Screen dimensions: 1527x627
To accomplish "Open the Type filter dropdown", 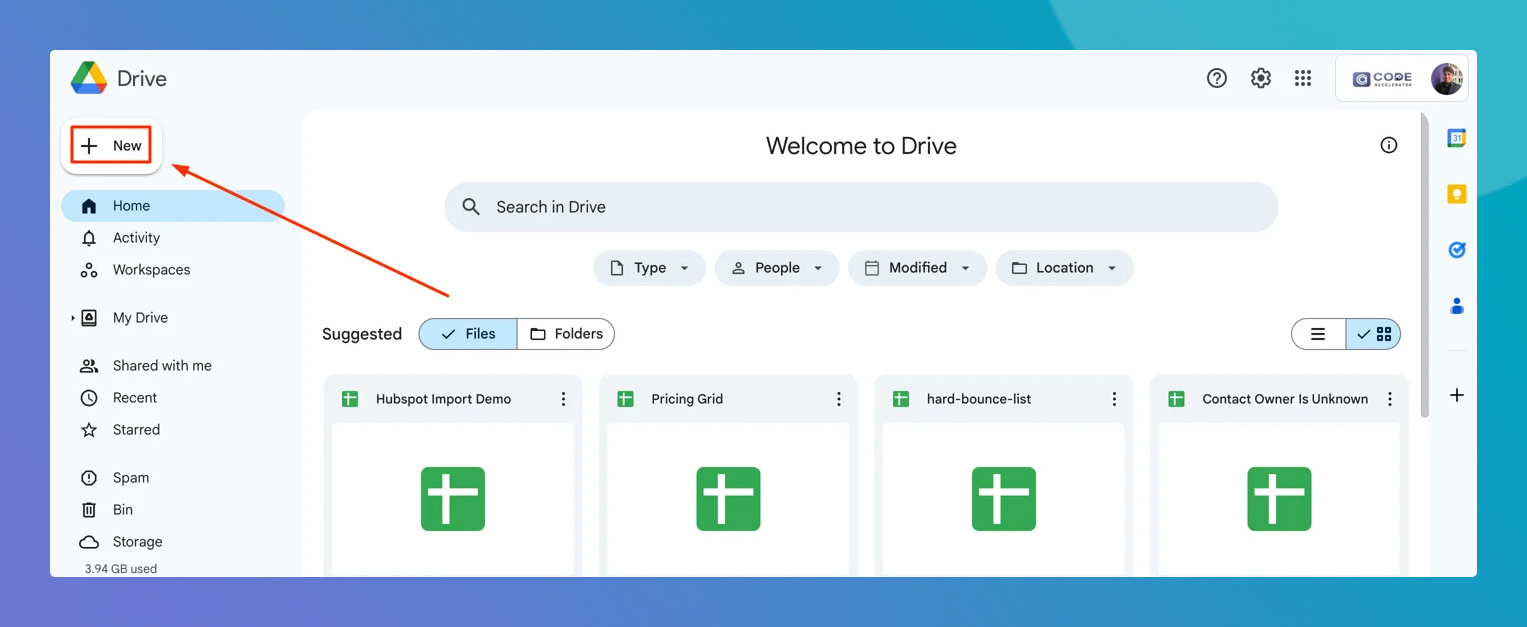I will [x=649, y=268].
